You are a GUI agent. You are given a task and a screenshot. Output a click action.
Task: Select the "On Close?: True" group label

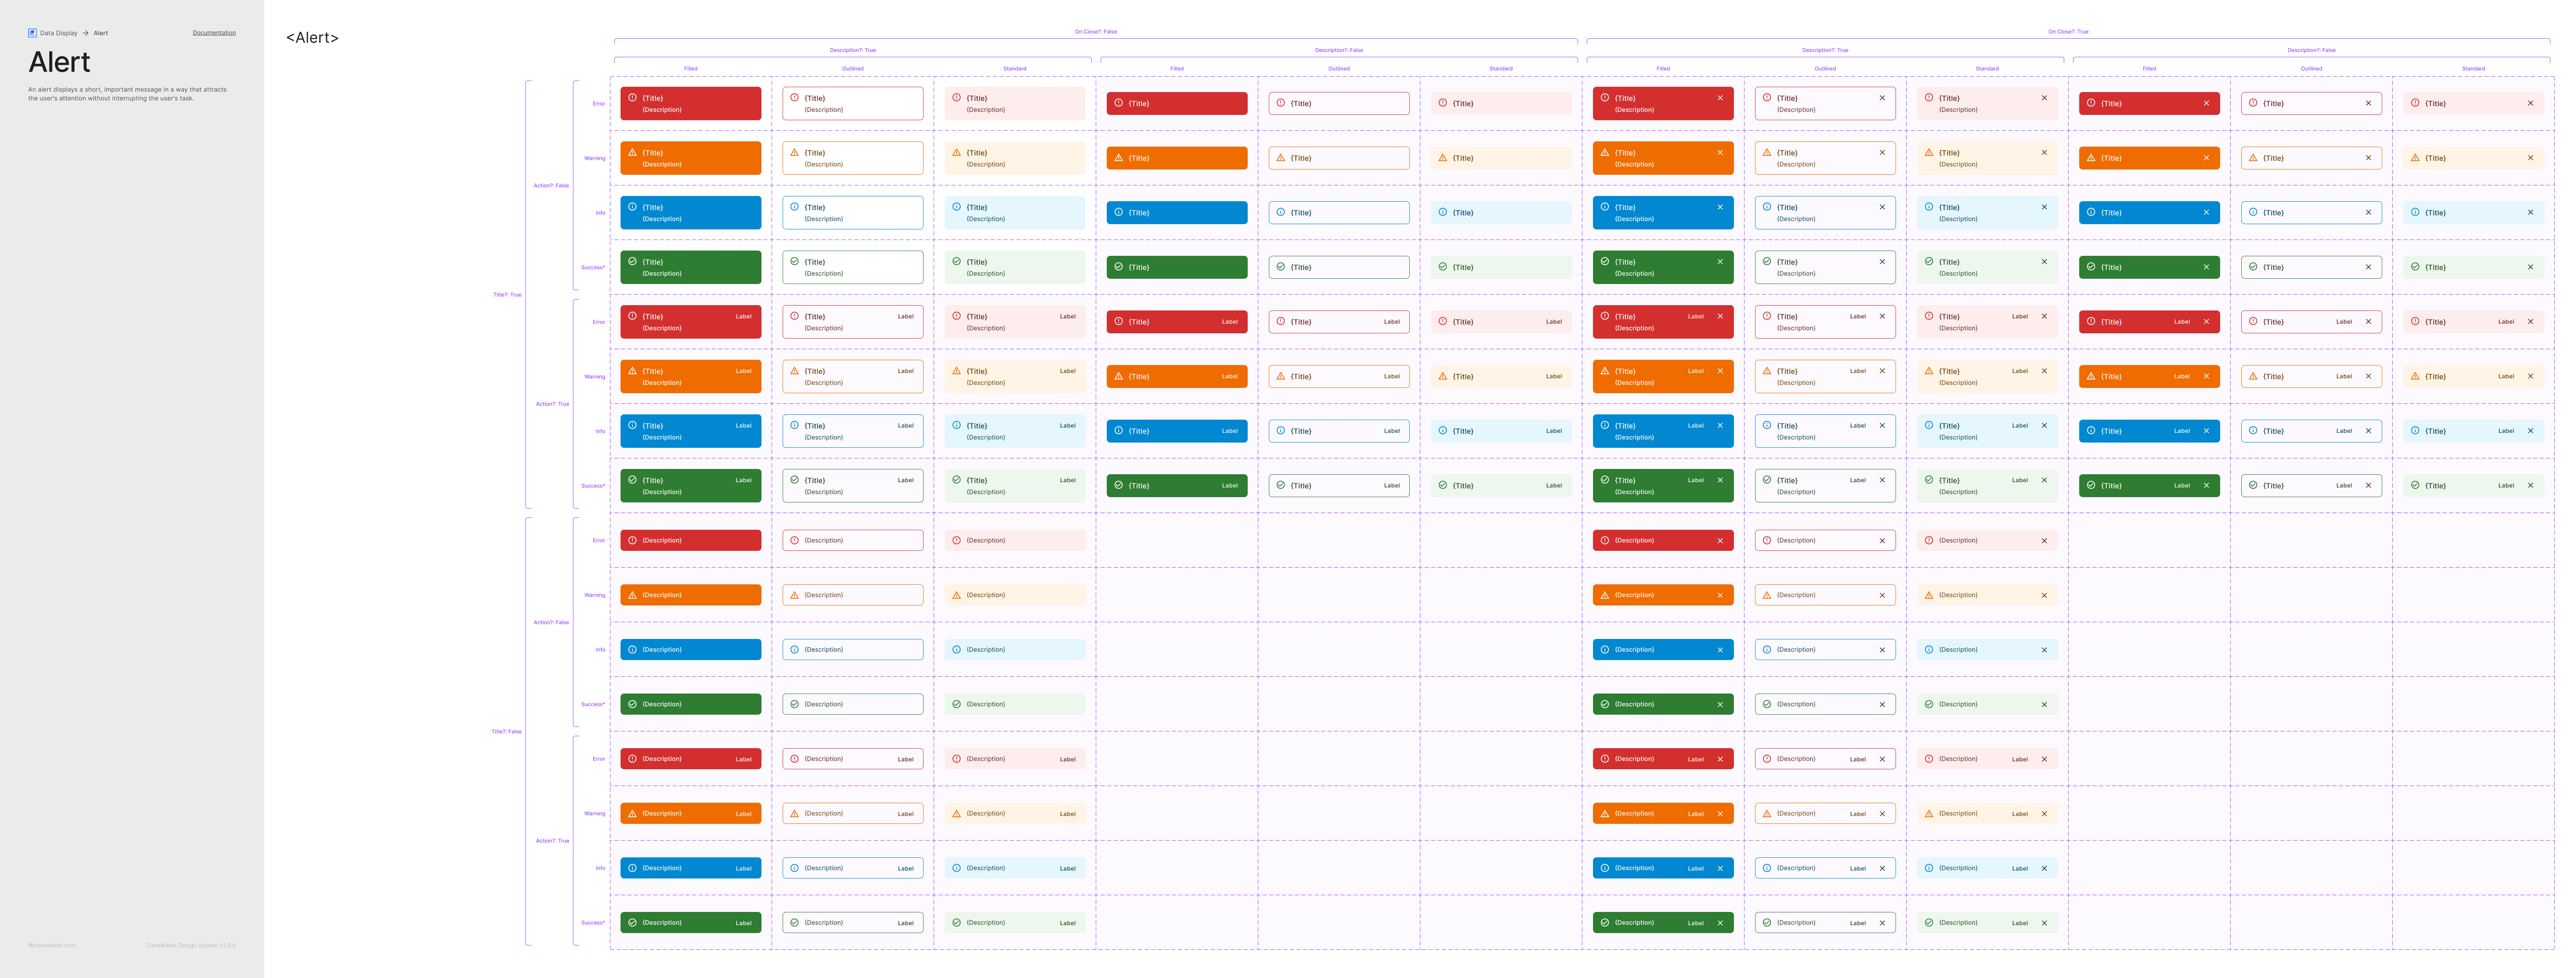pos(2068,32)
